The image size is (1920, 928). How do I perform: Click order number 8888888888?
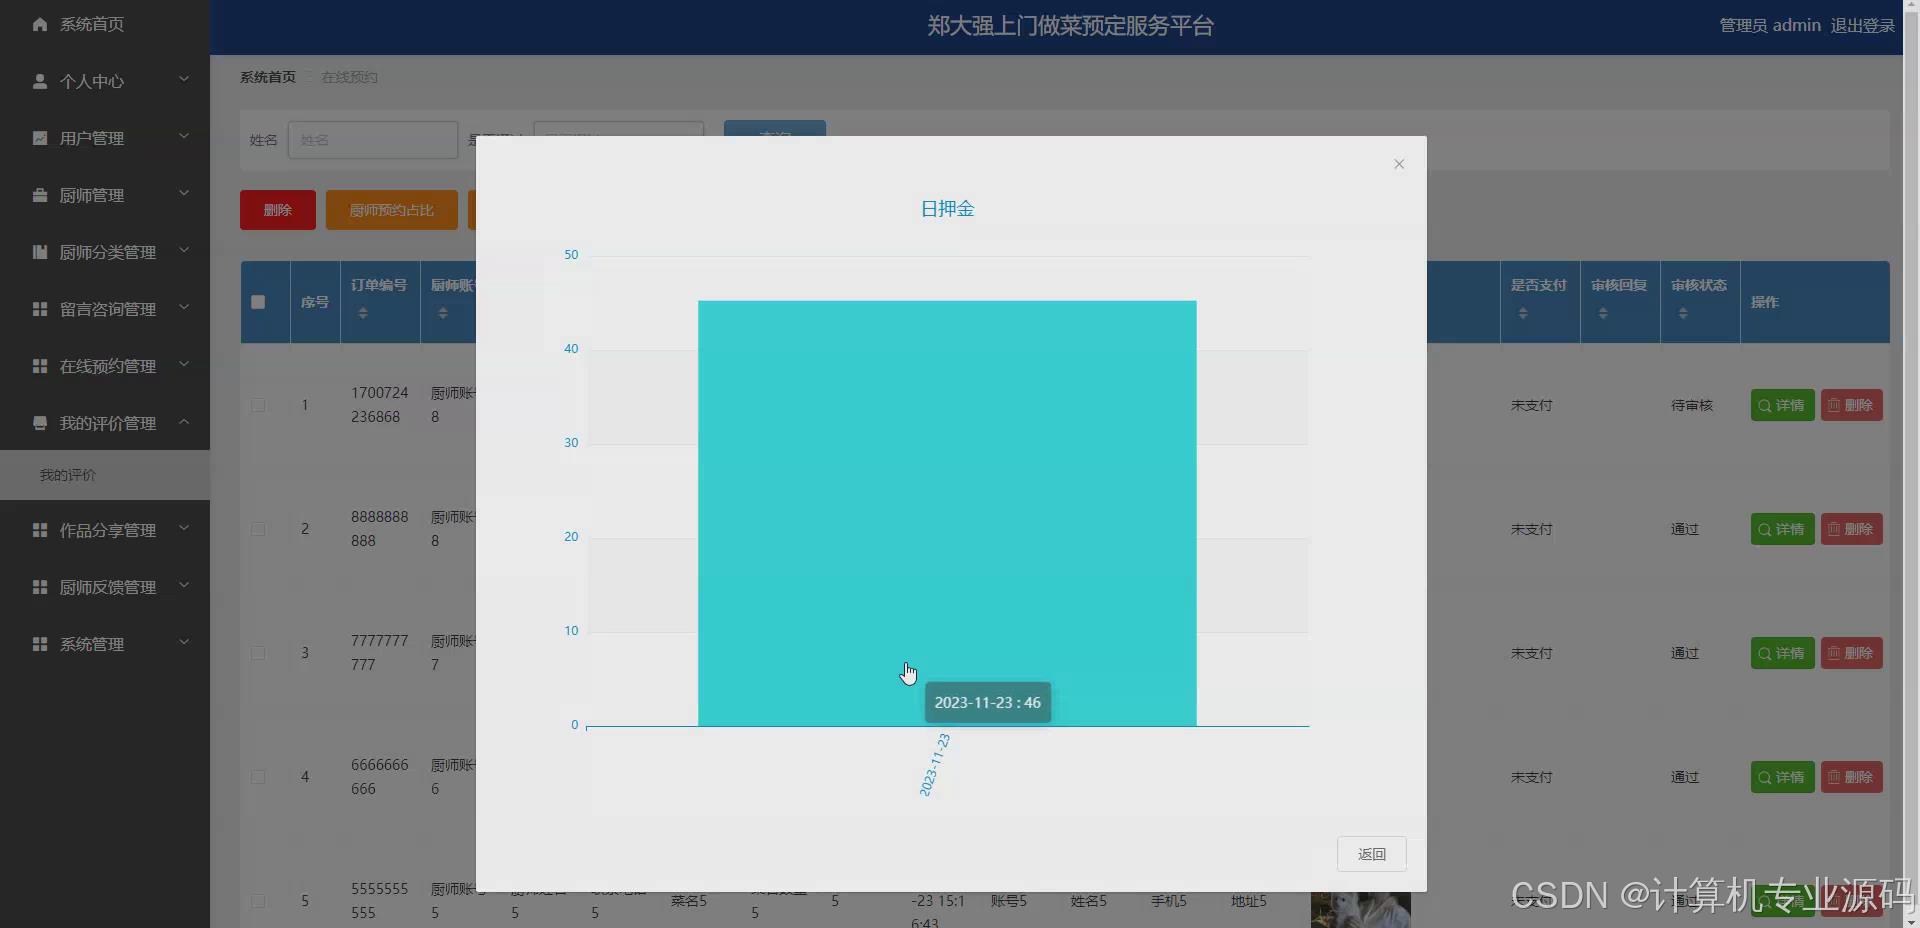(x=380, y=529)
